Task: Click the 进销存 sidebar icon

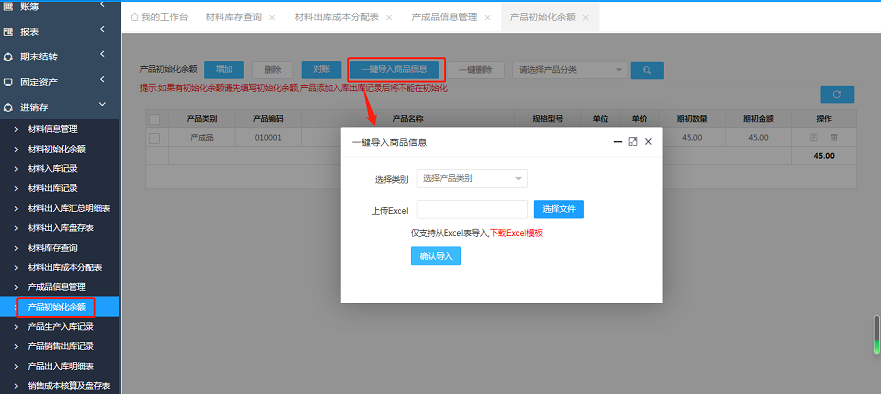Action: 8,107
